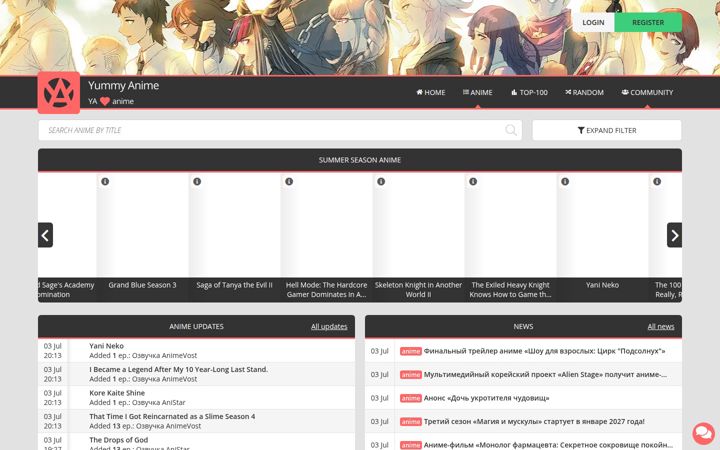Show info for Grand Blue Season 3
Image resolution: width=720 pixels, height=450 pixels.
105,181
